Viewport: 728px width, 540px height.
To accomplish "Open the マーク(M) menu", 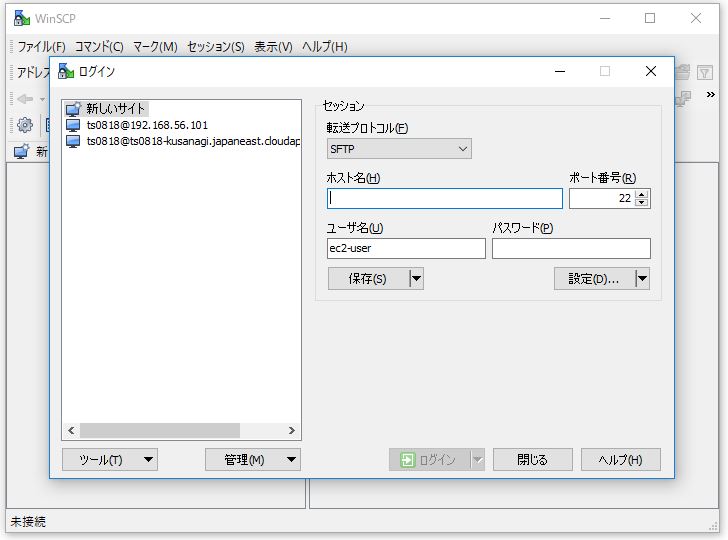I will (155, 47).
